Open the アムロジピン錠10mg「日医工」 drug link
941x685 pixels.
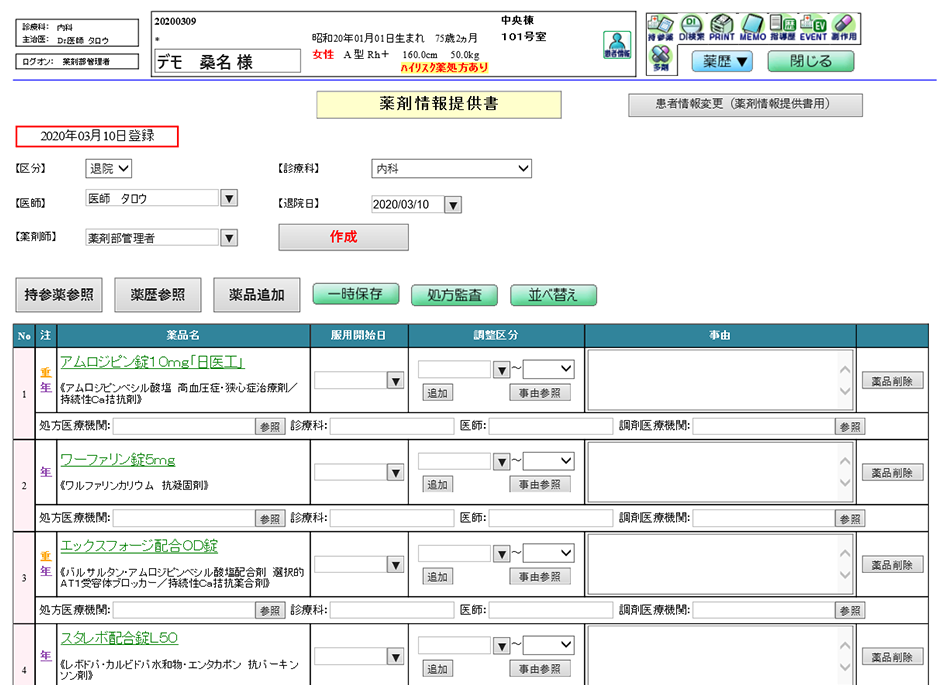click(152, 362)
